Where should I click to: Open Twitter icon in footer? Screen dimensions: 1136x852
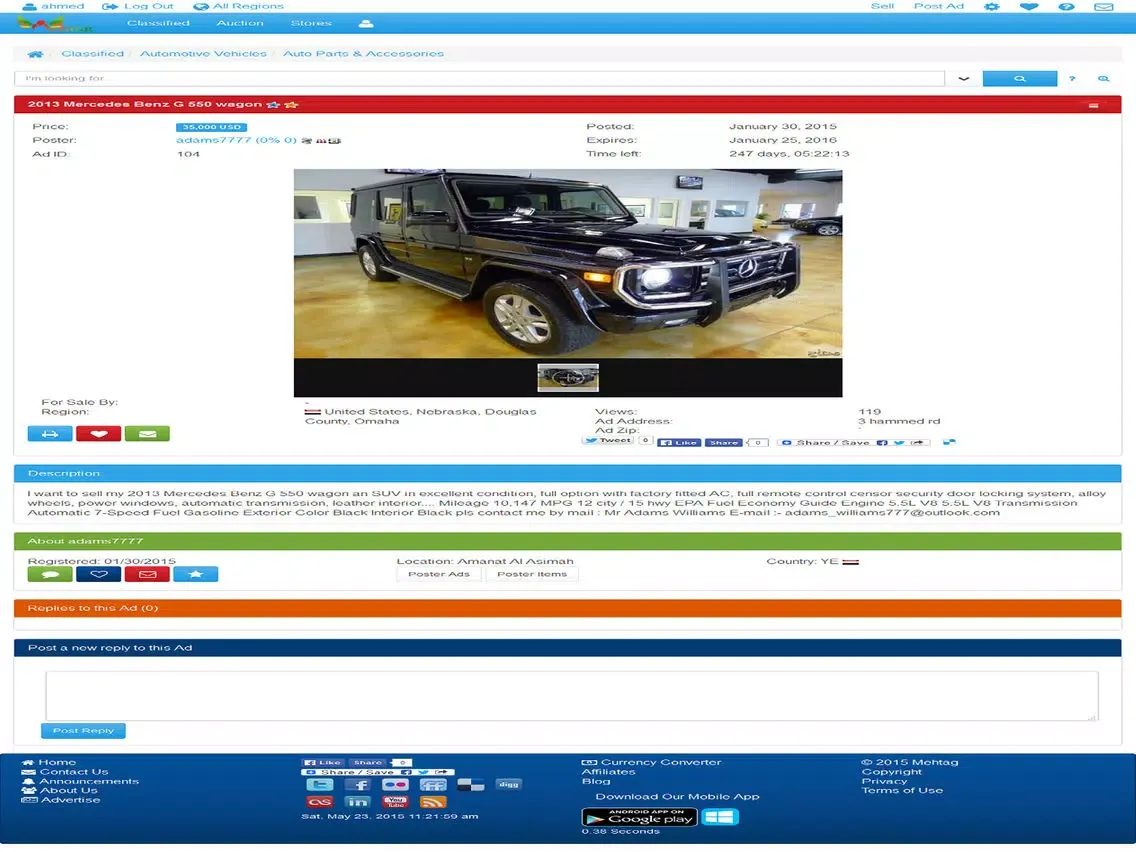[x=320, y=785]
